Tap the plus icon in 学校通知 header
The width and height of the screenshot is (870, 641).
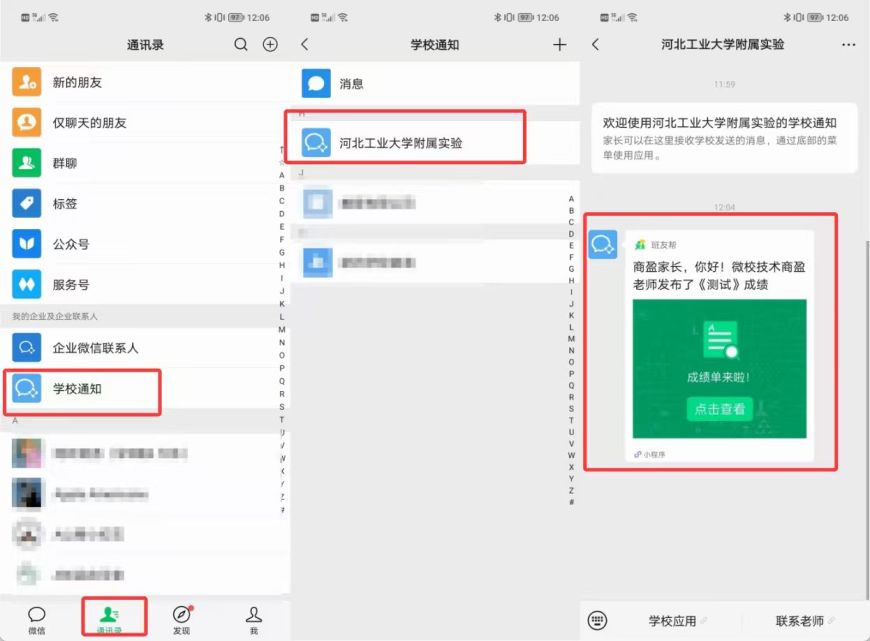tap(559, 45)
